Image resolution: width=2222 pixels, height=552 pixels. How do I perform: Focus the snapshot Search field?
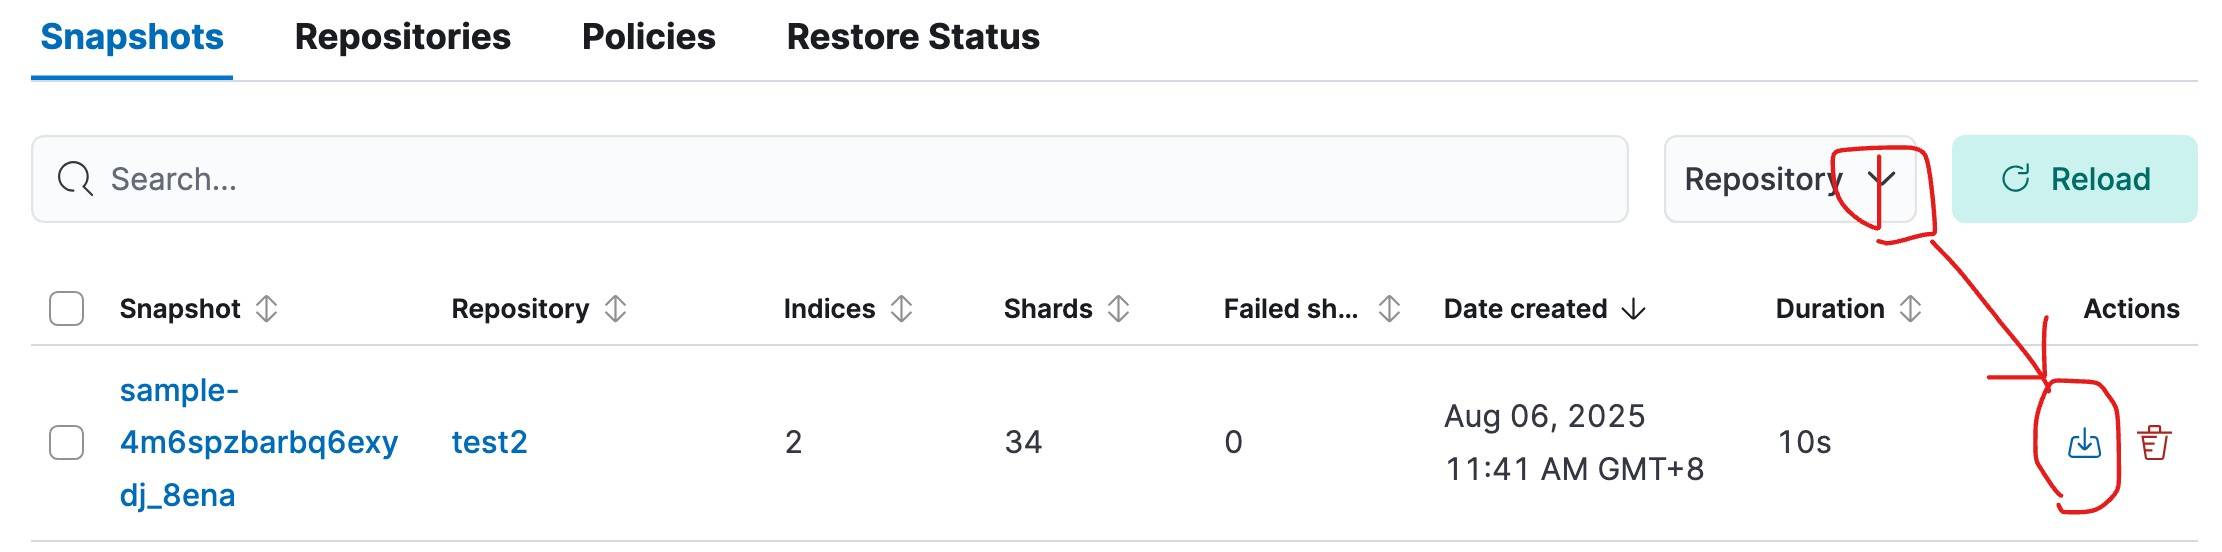(x=830, y=179)
